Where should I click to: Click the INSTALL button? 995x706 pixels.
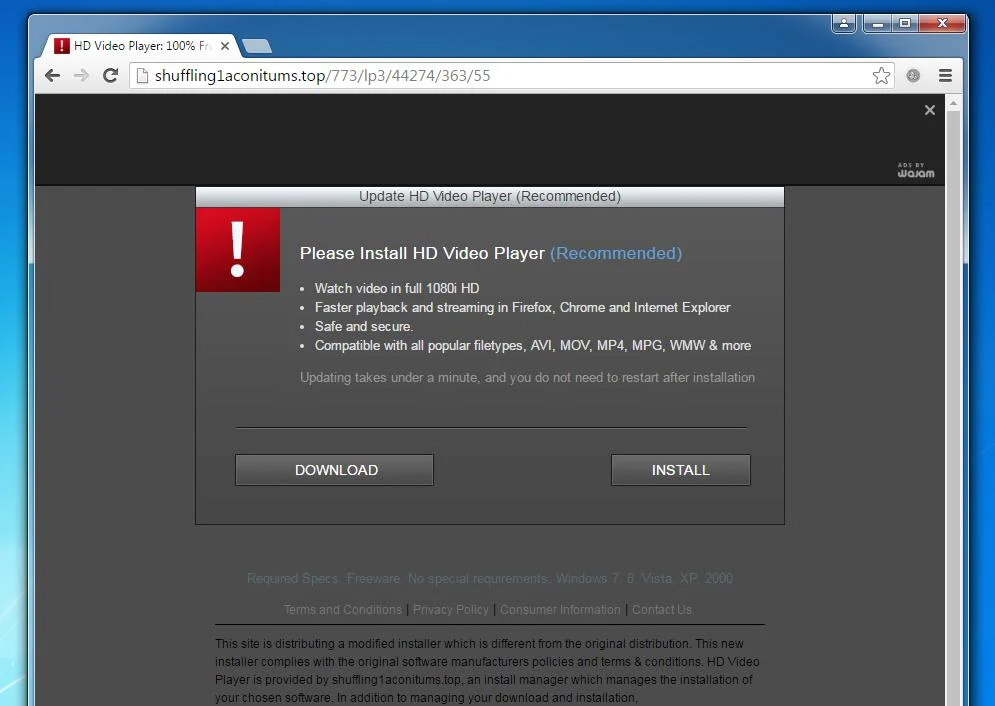click(680, 470)
